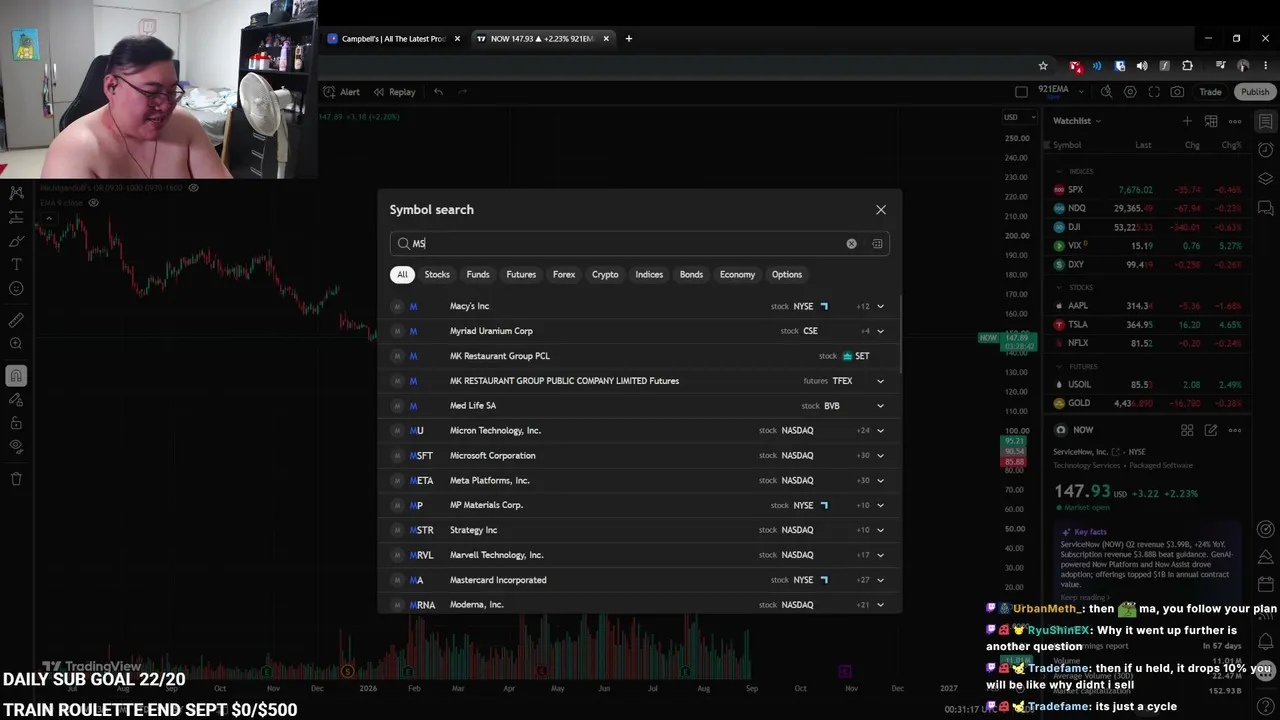The width and height of the screenshot is (1280, 720).
Task: Open the browser Extensions puzzle icon
Action: pyautogui.click(x=1187, y=66)
